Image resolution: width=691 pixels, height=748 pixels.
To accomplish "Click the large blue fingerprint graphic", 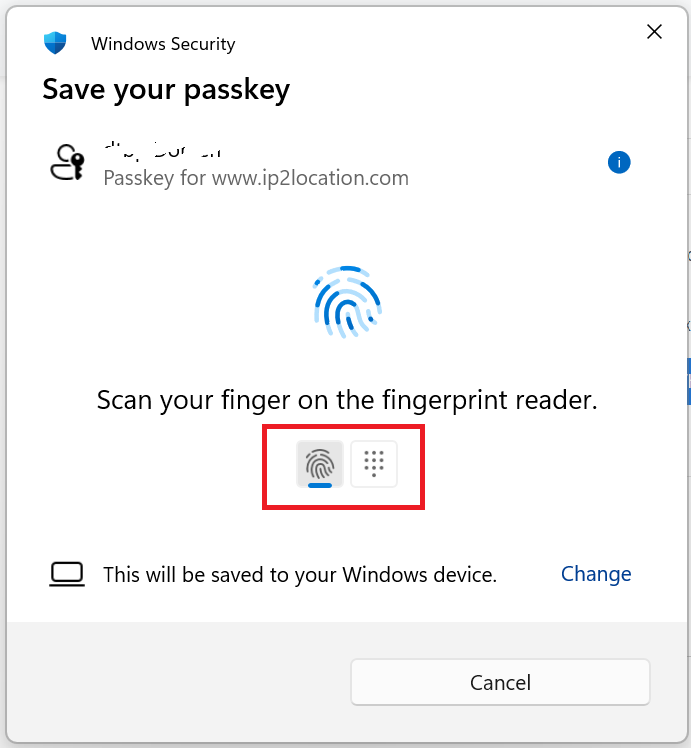I will click(348, 302).
